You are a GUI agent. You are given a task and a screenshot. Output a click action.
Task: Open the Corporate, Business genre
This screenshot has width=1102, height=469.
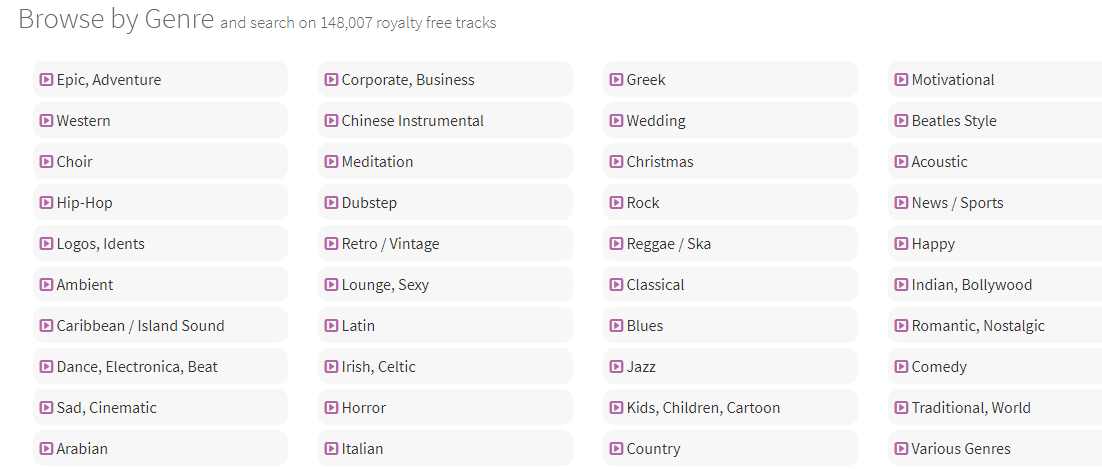(408, 80)
